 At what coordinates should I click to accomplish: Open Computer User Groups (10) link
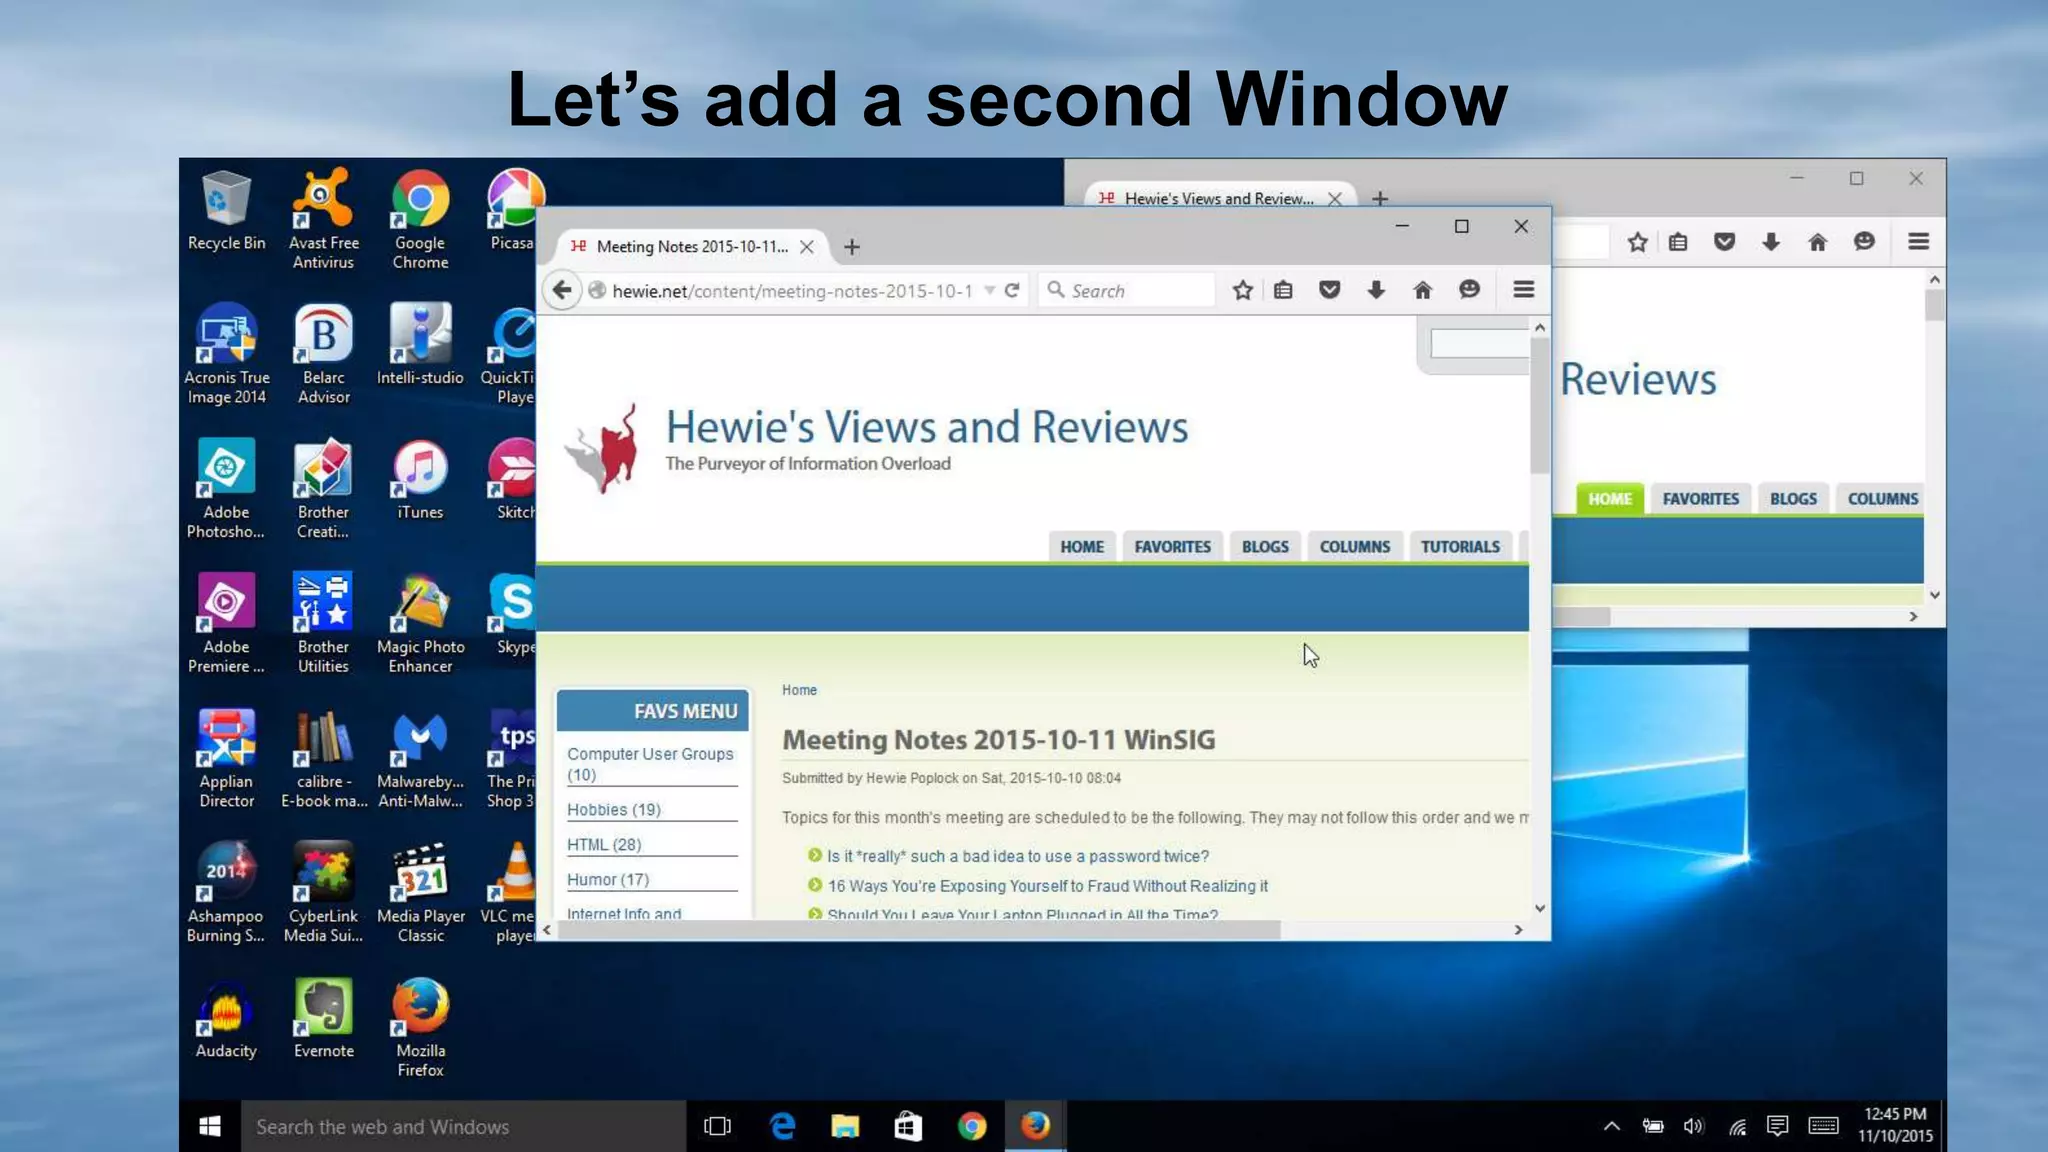(650, 764)
